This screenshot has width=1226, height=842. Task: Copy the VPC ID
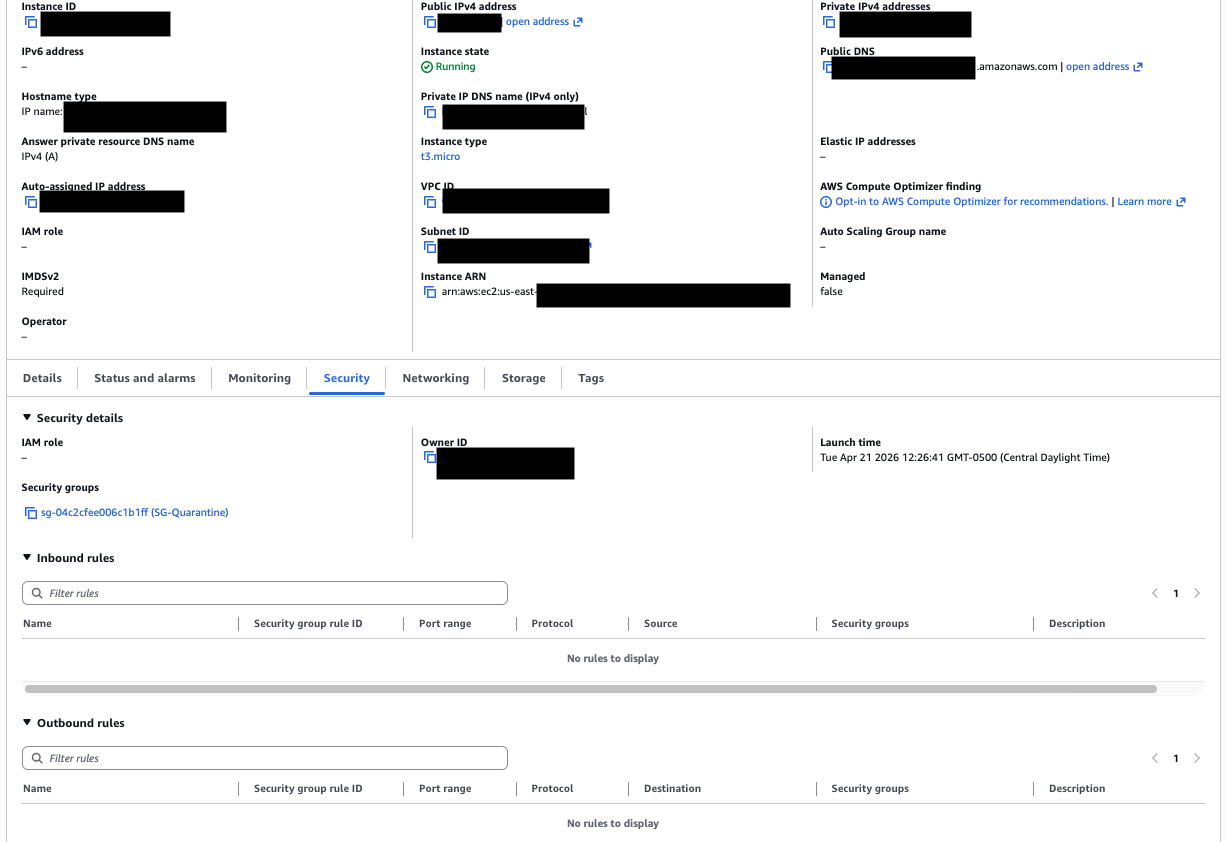tap(430, 202)
